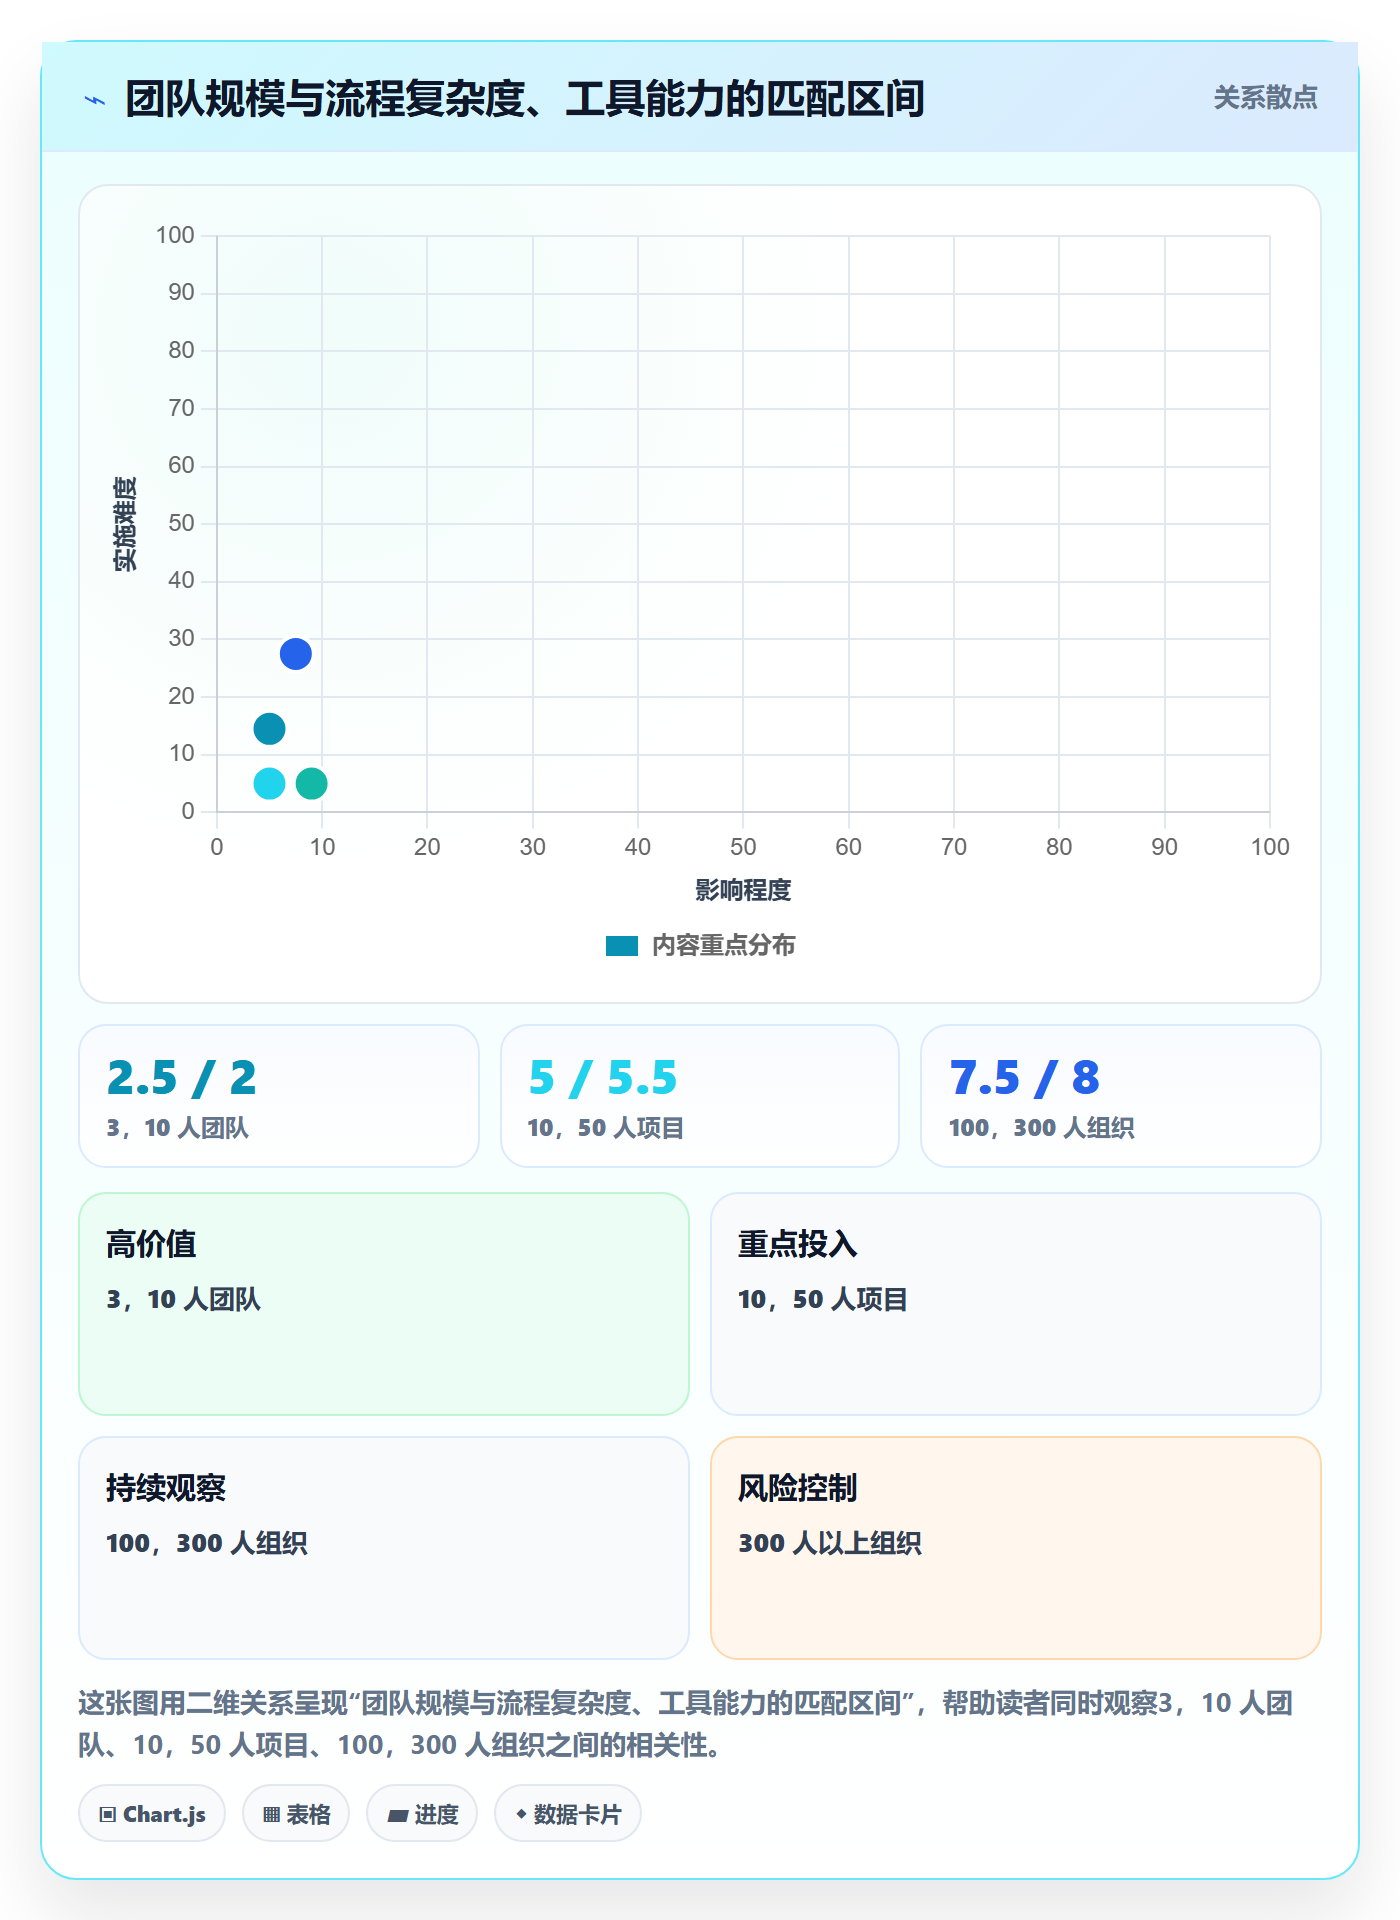Toggle the 内容重点分布 legend color swatch
The image size is (1400, 1920).
click(622, 946)
